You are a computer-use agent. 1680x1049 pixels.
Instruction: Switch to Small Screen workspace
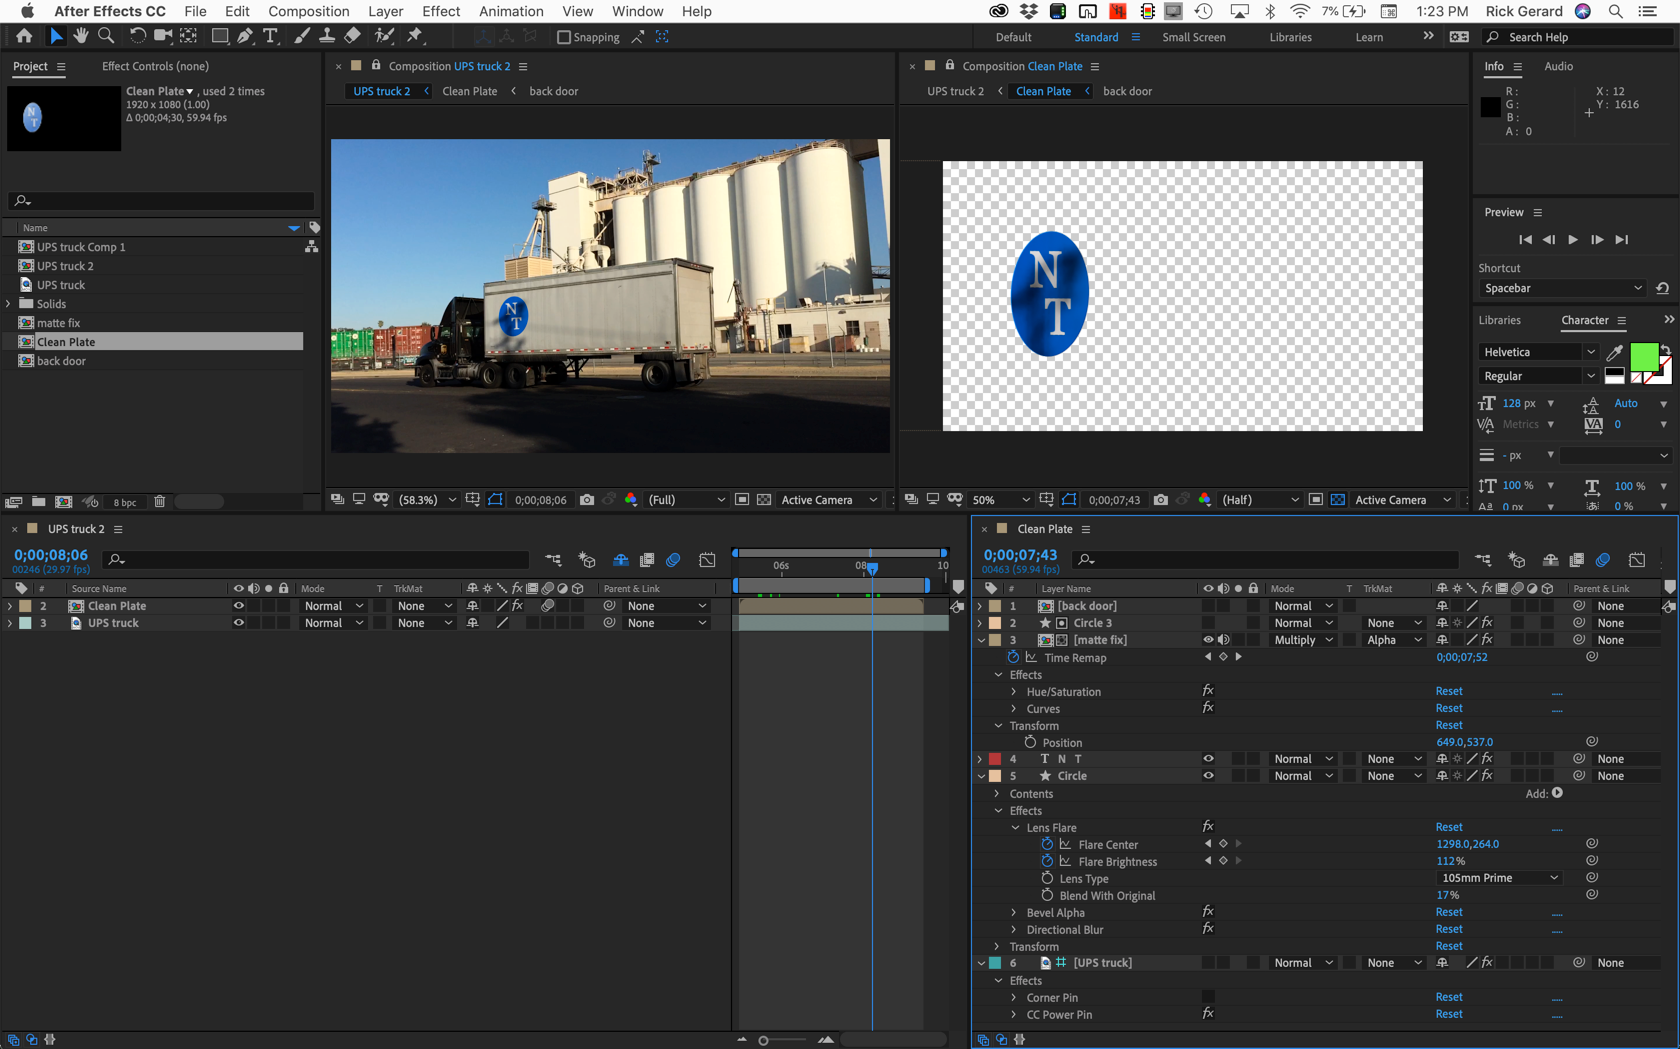click(x=1193, y=37)
